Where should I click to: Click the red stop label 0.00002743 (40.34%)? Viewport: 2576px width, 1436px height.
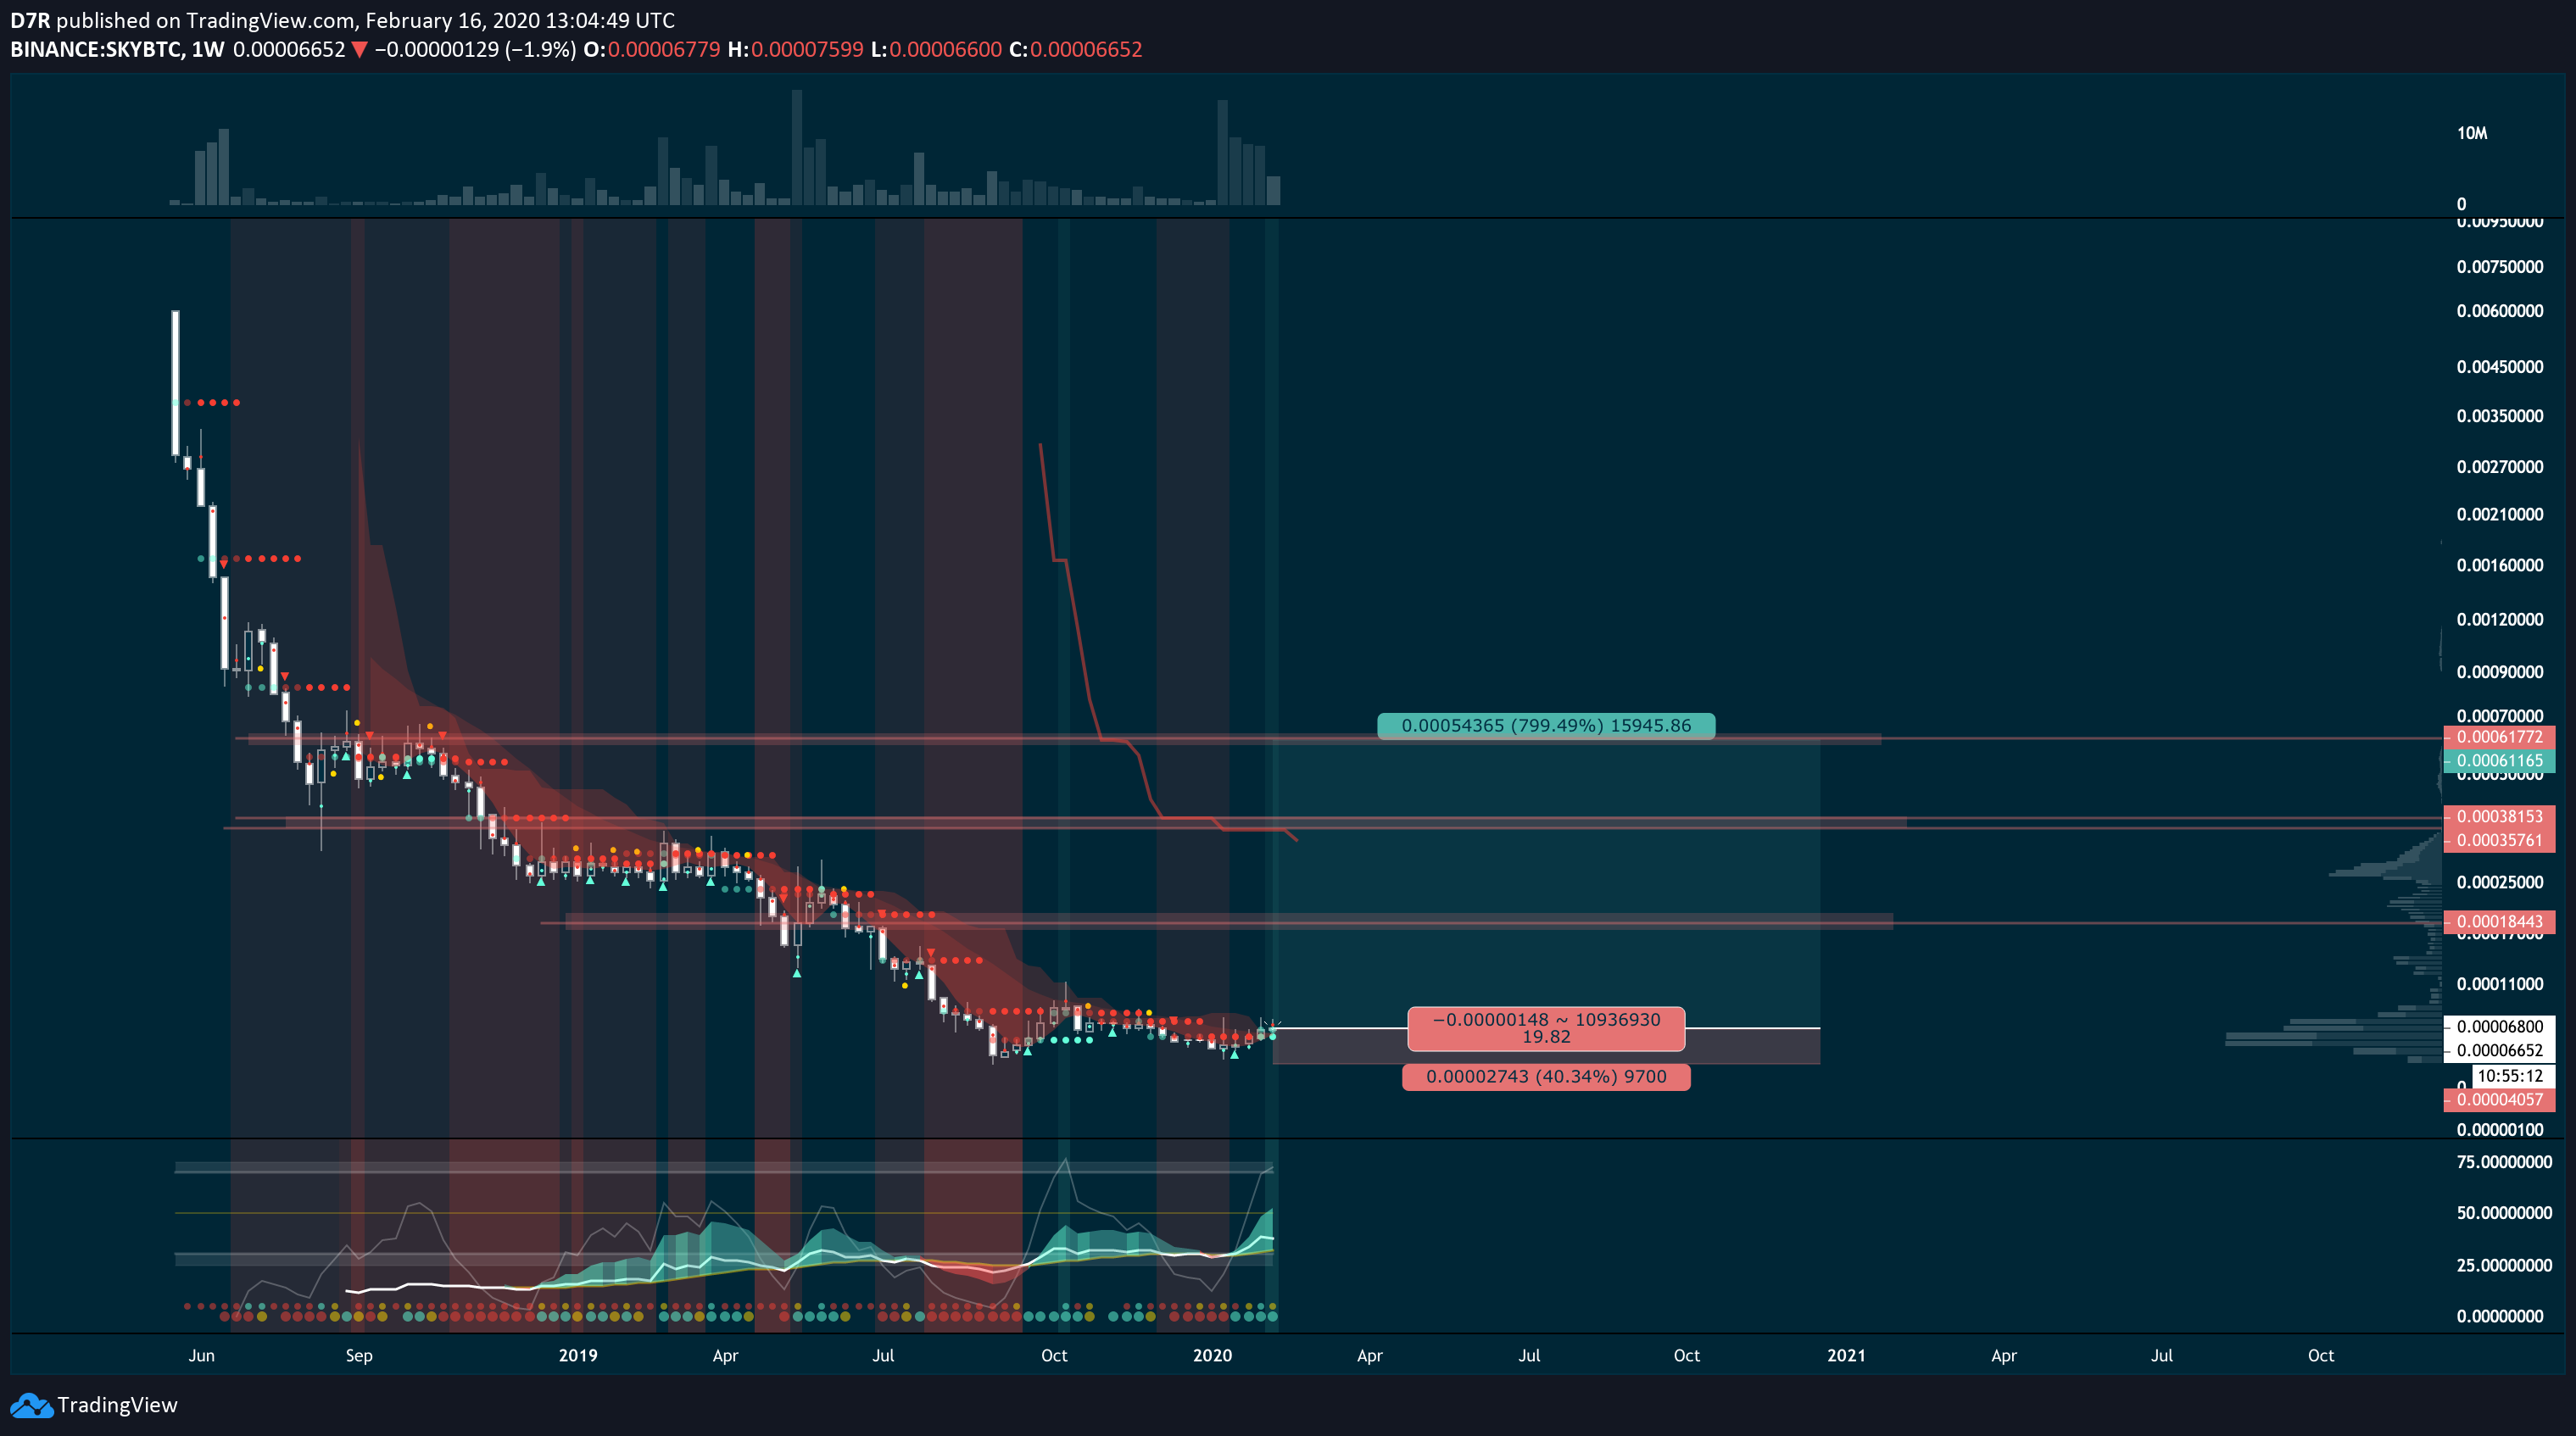click(1546, 1077)
